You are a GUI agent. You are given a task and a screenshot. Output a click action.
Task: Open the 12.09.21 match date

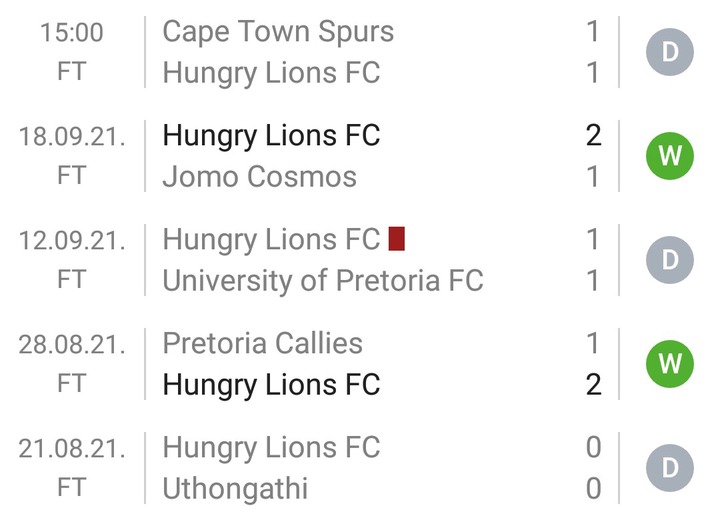point(72,240)
